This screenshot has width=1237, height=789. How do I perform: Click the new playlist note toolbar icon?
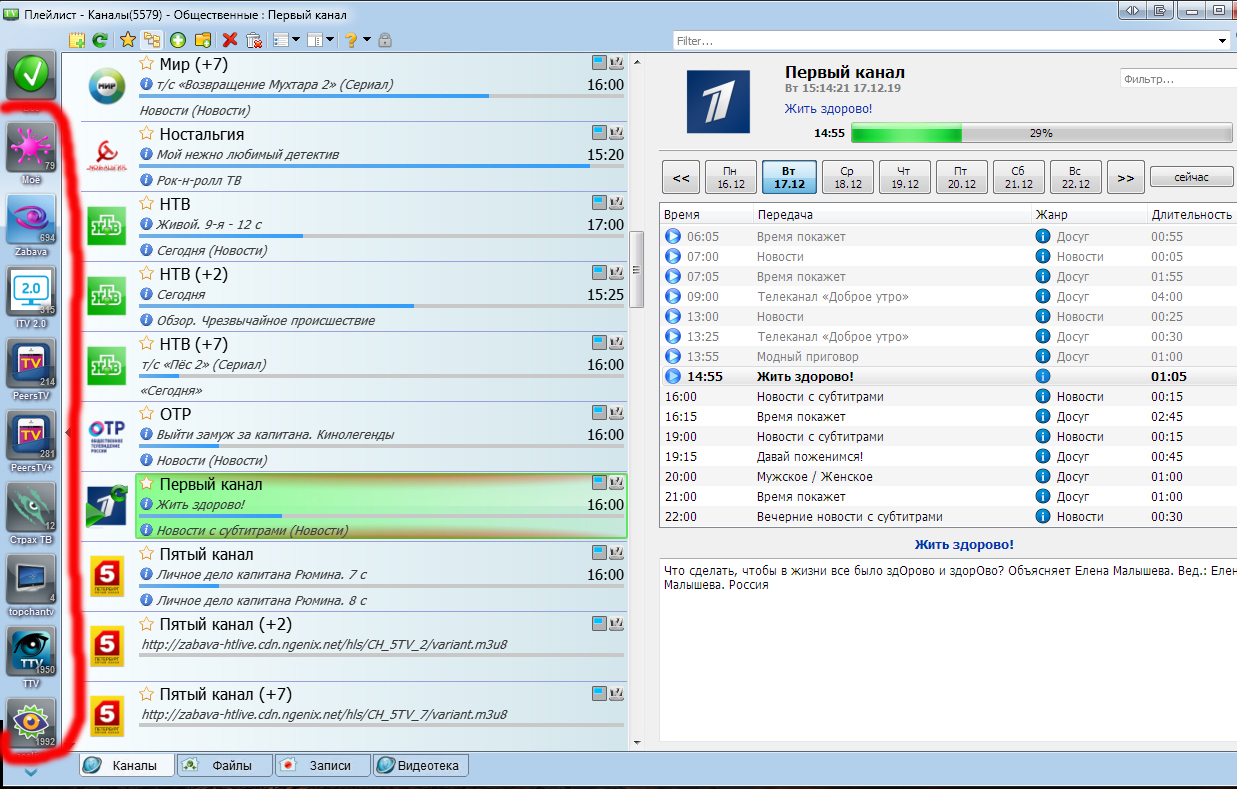coord(77,40)
